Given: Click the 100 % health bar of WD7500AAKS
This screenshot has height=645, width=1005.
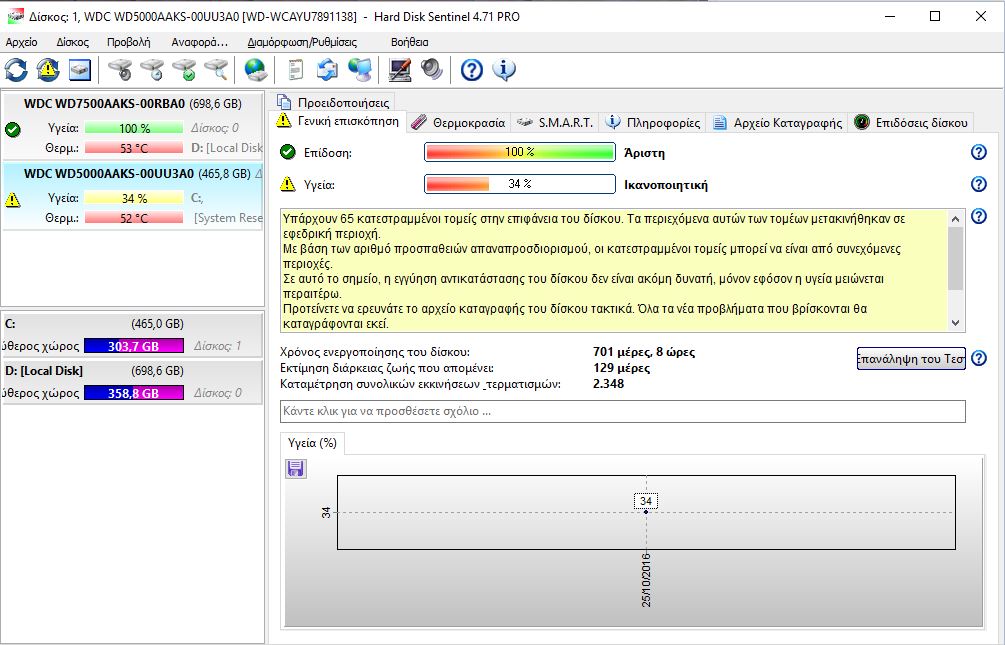Looking at the screenshot, I should tap(133, 128).
